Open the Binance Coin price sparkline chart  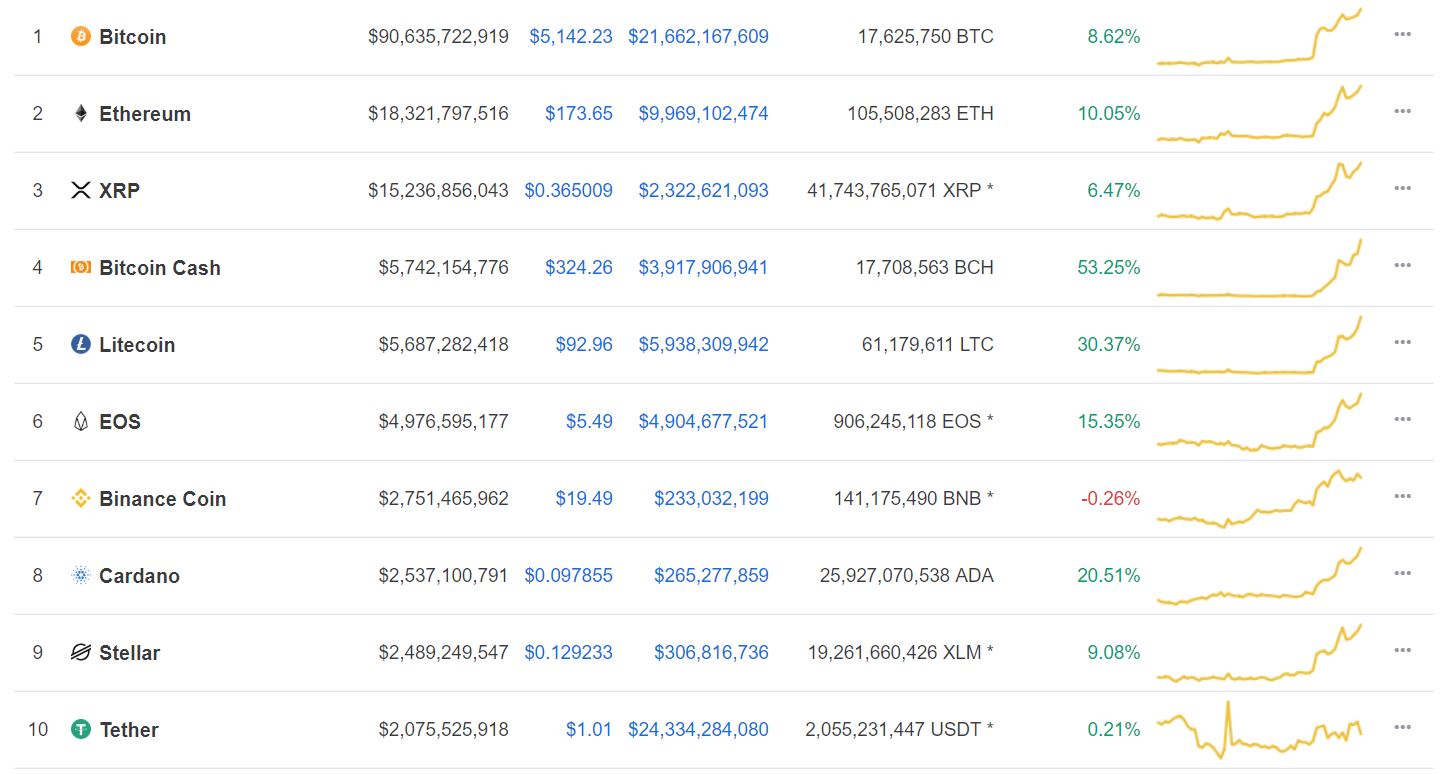tap(1259, 498)
